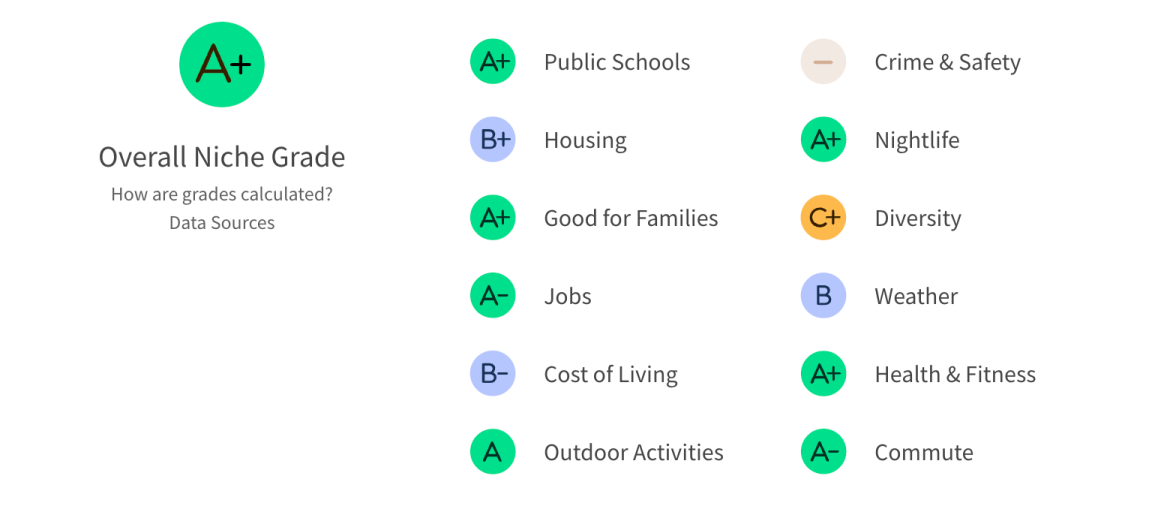Screen dimensions: 1170x506
Task: Click the large overall A+ grade badge
Action: (x=222, y=65)
